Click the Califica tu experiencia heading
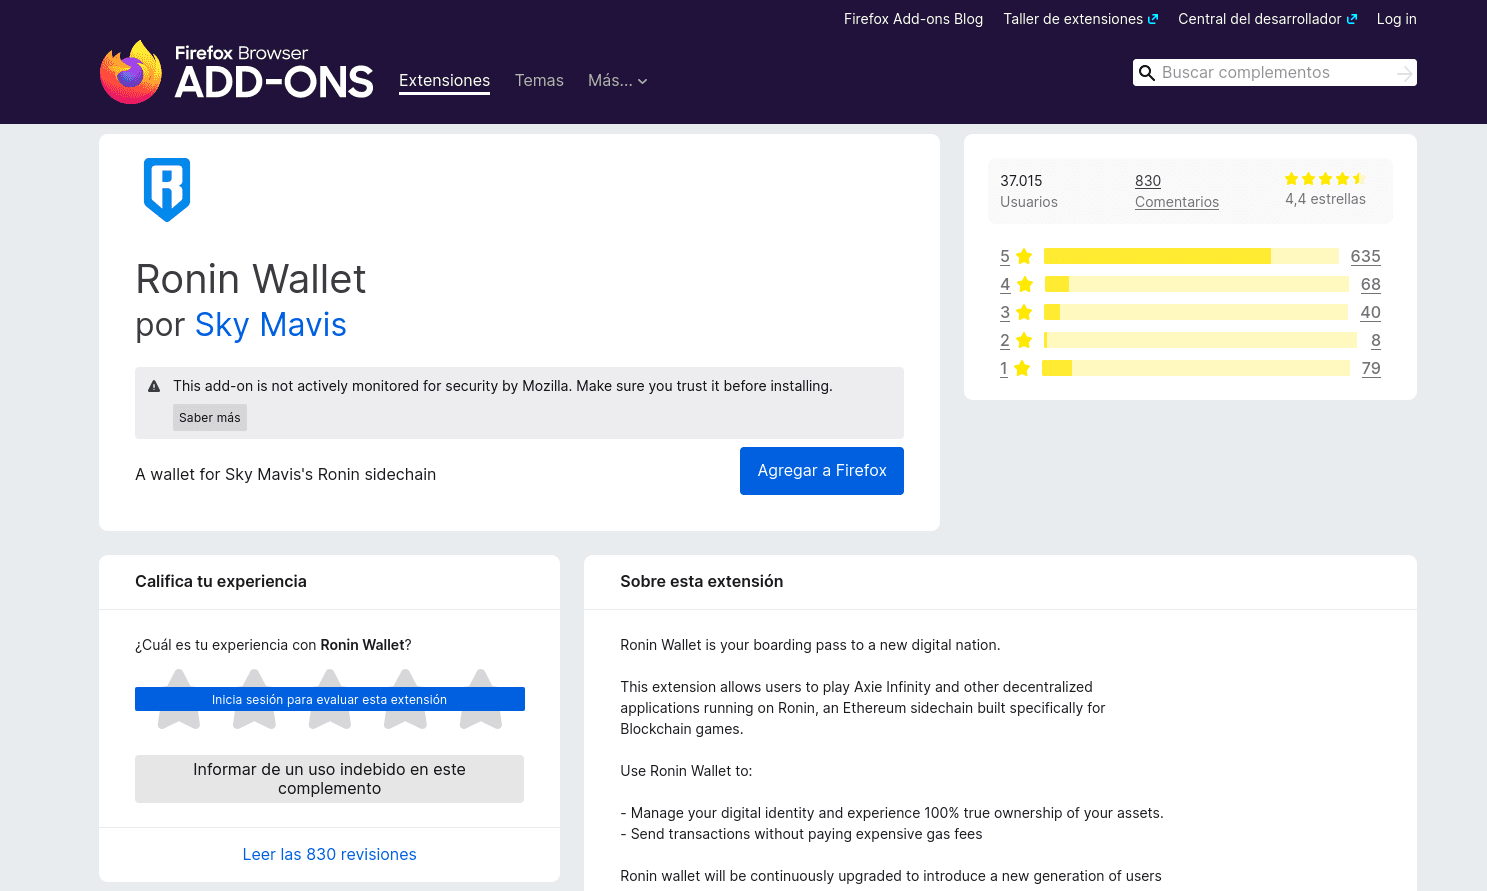Viewport: 1487px width, 891px height. click(221, 582)
